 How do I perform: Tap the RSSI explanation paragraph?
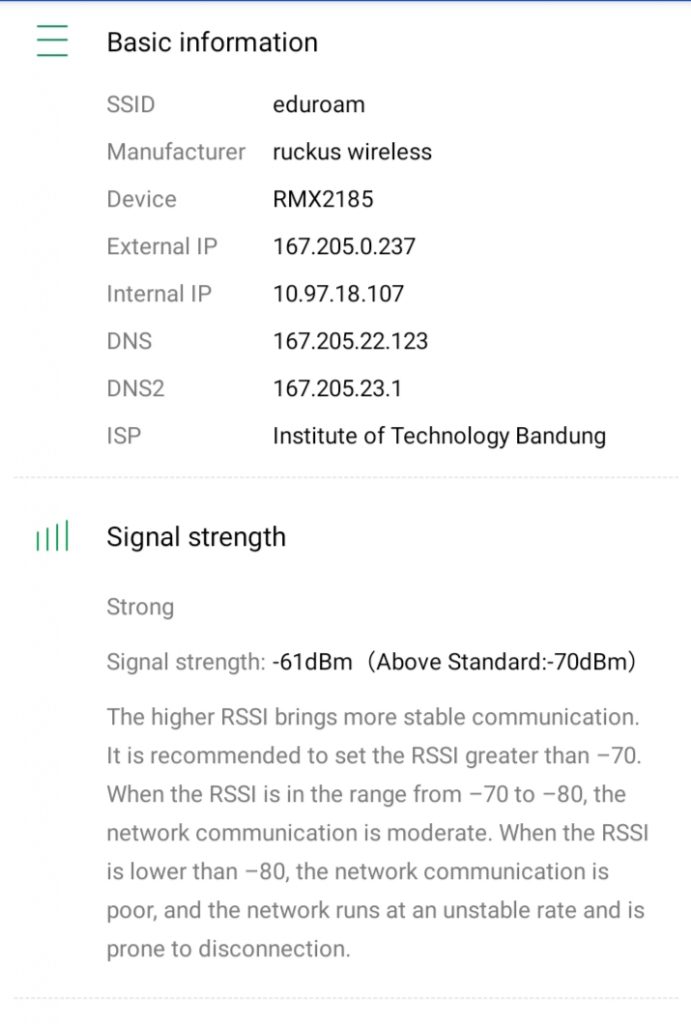(x=376, y=832)
